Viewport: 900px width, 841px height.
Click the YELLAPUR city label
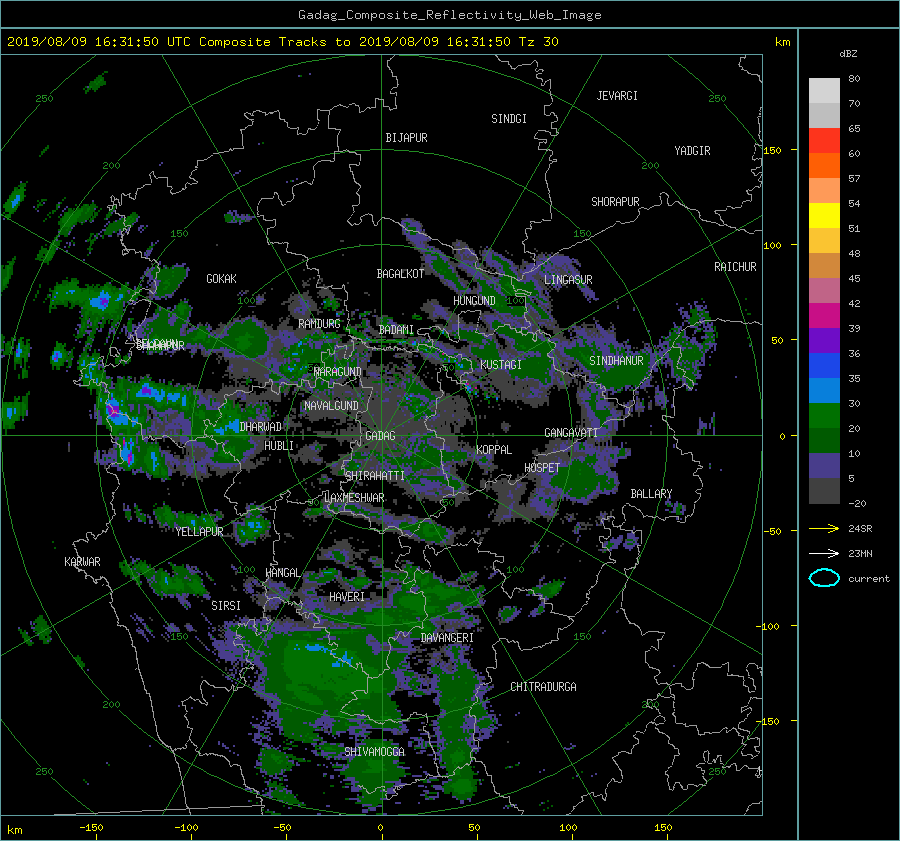pyautogui.click(x=199, y=532)
